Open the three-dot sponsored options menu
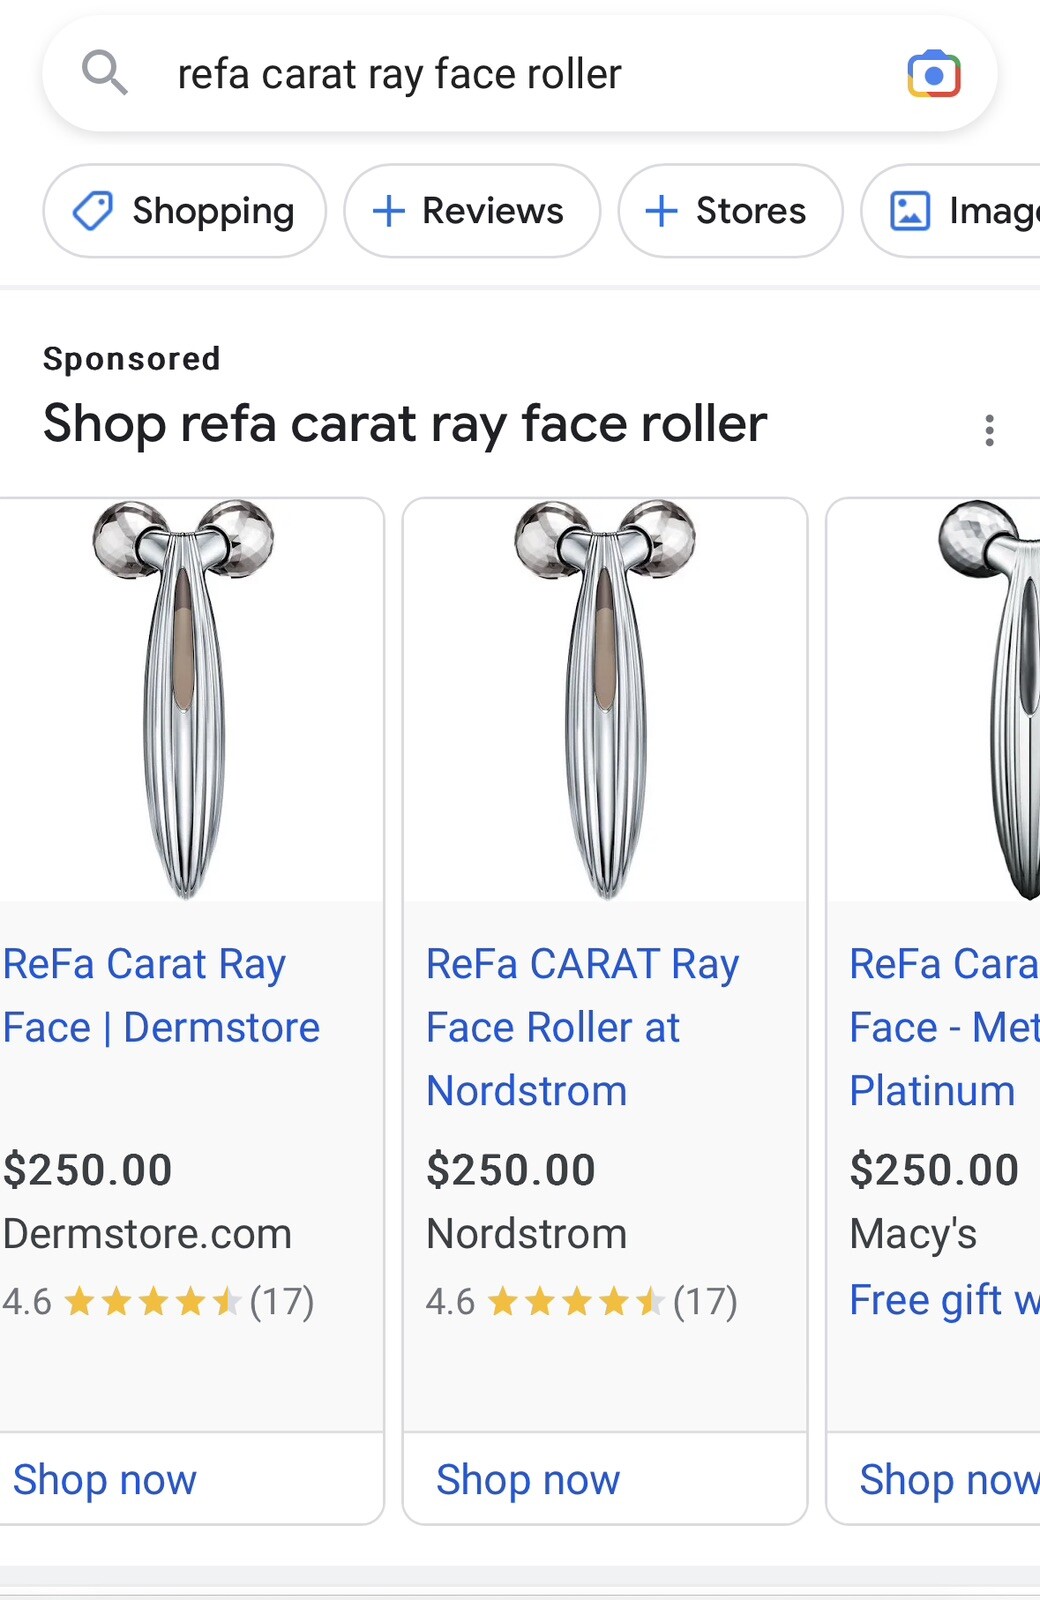 pyautogui.click(x=989, y=430)
